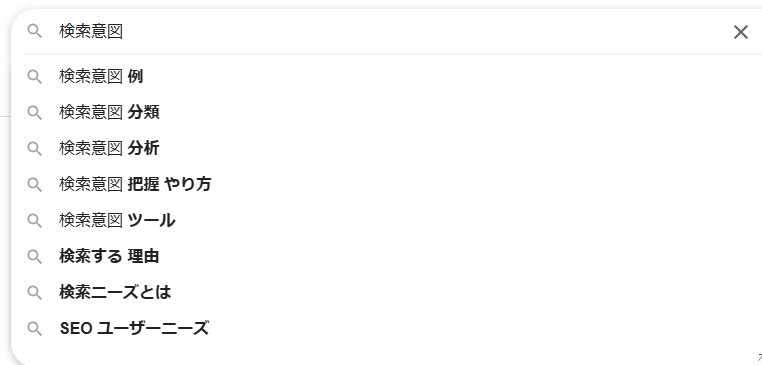
Task: Click the magnifier icon beside 検索意図 分析
Action: click(35, 149)
